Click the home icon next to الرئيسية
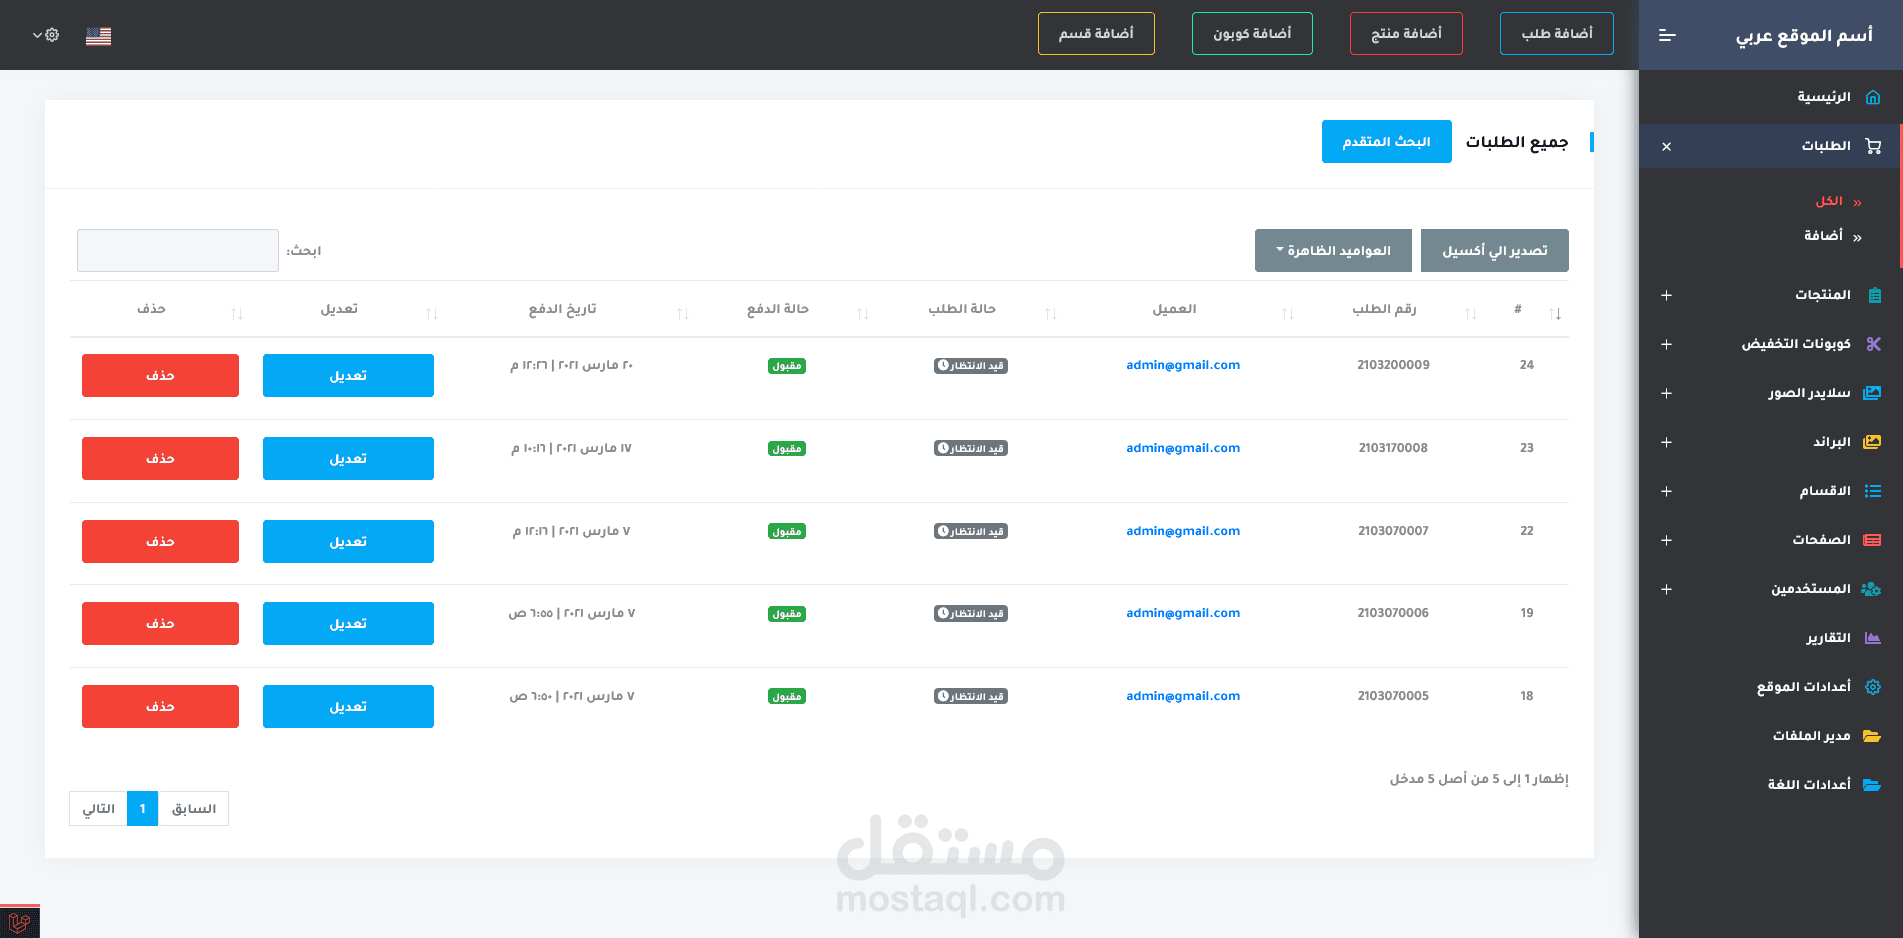 (1873, 97)
